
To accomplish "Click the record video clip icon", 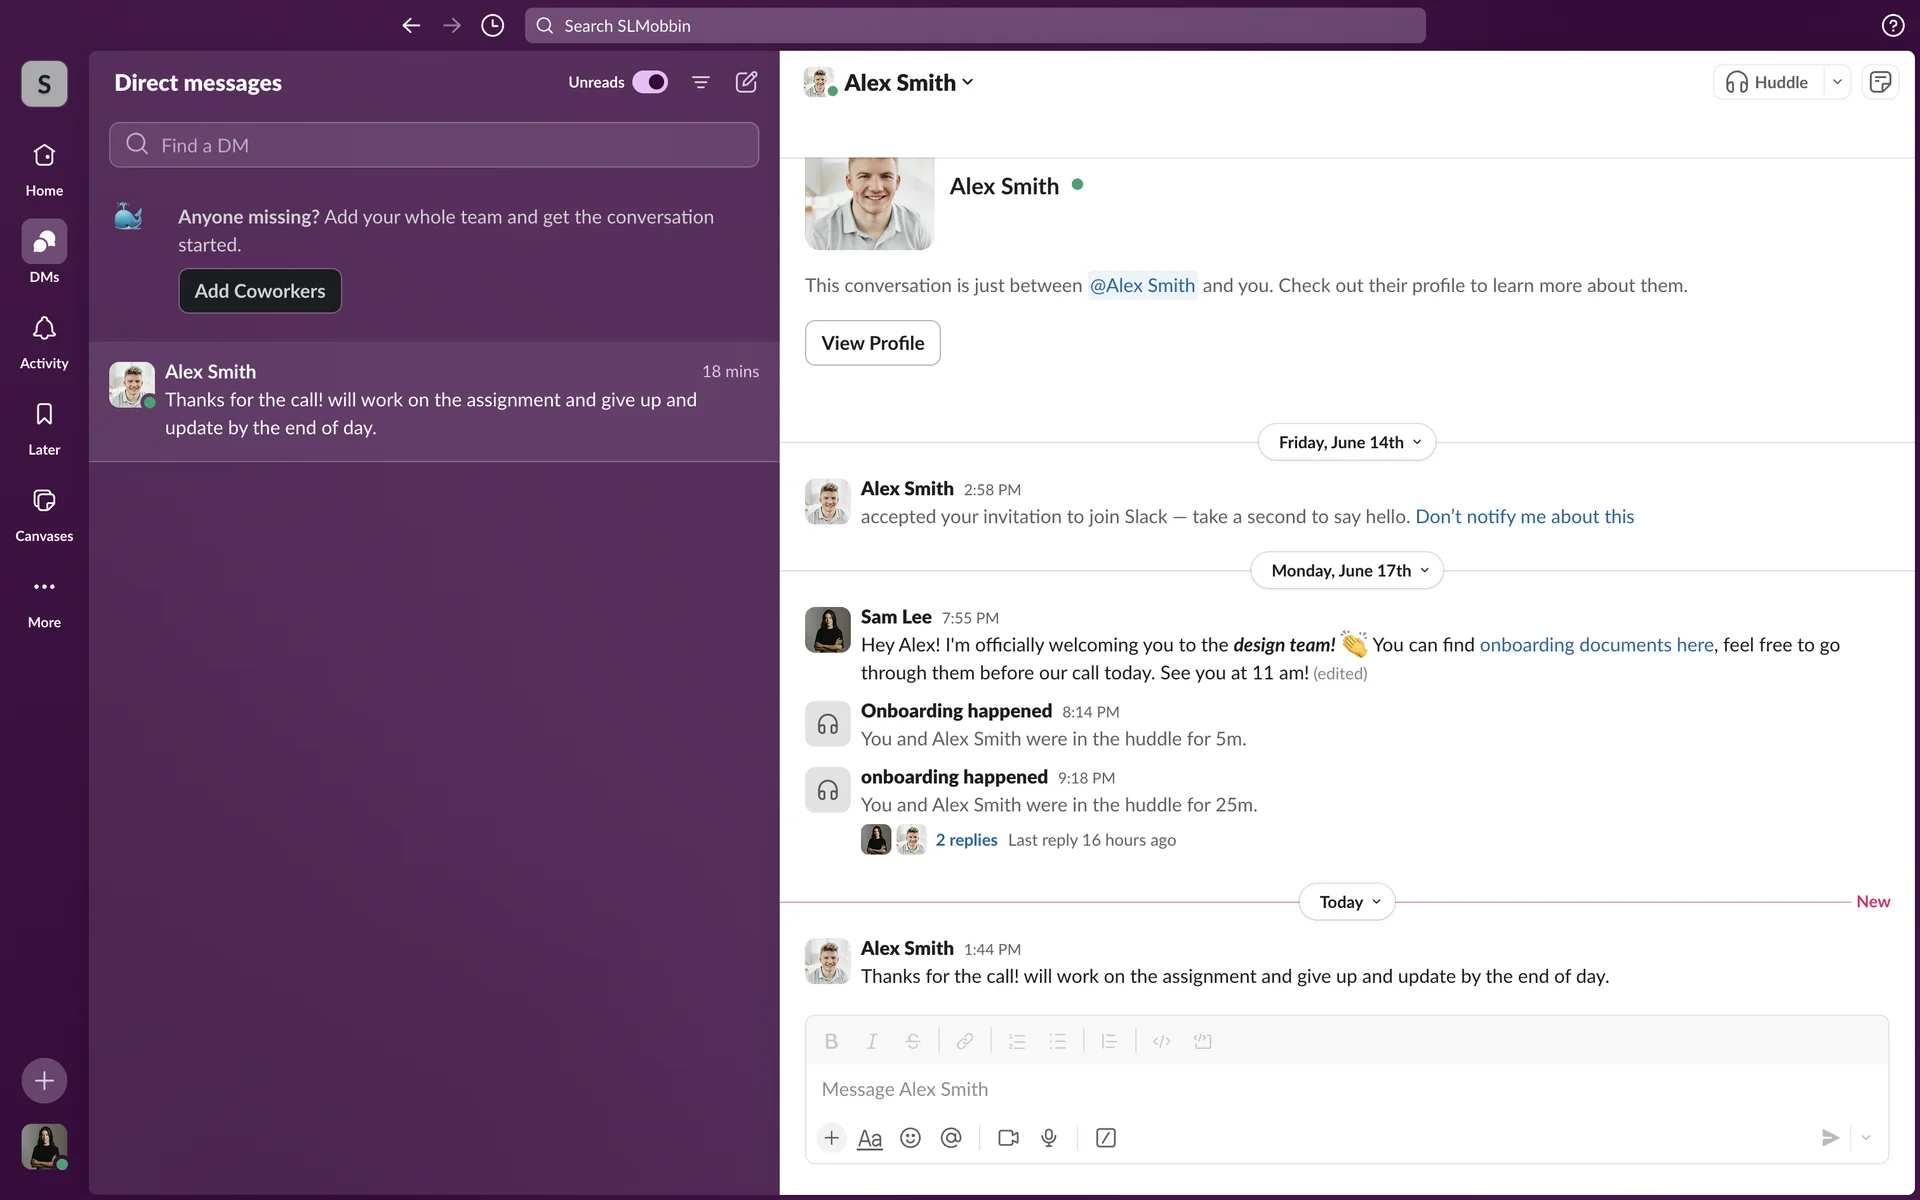I will [1008, 1138].
